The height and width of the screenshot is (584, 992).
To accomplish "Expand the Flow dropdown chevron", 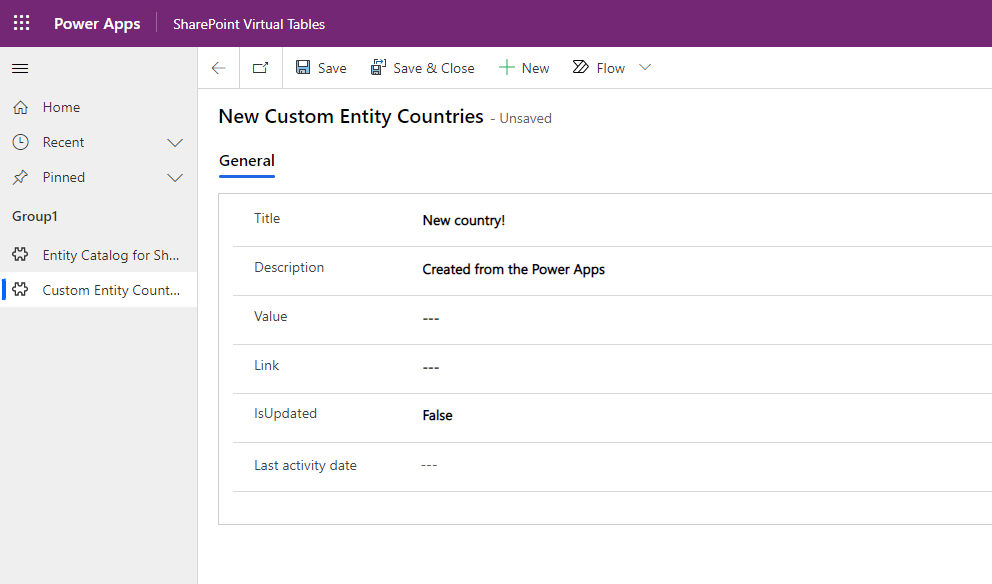I will tap(645, 68).
